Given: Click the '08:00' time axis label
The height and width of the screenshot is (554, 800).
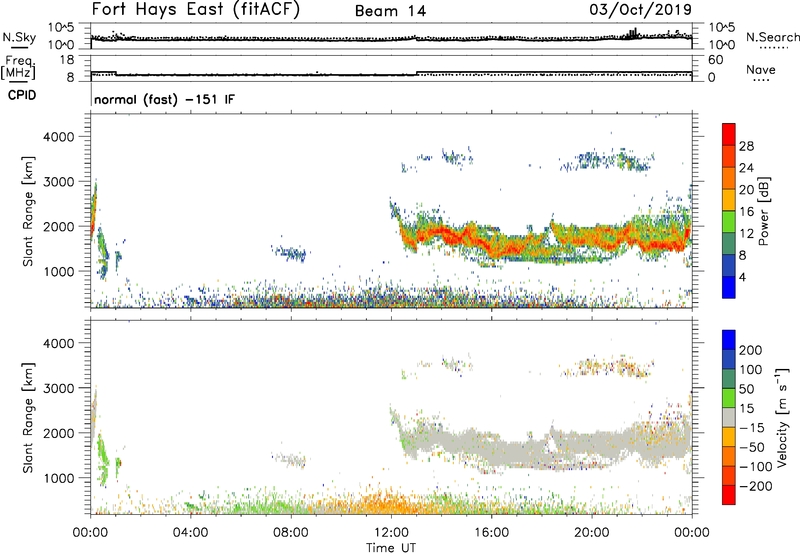Looking at the screenshot, I should point(291,533).
